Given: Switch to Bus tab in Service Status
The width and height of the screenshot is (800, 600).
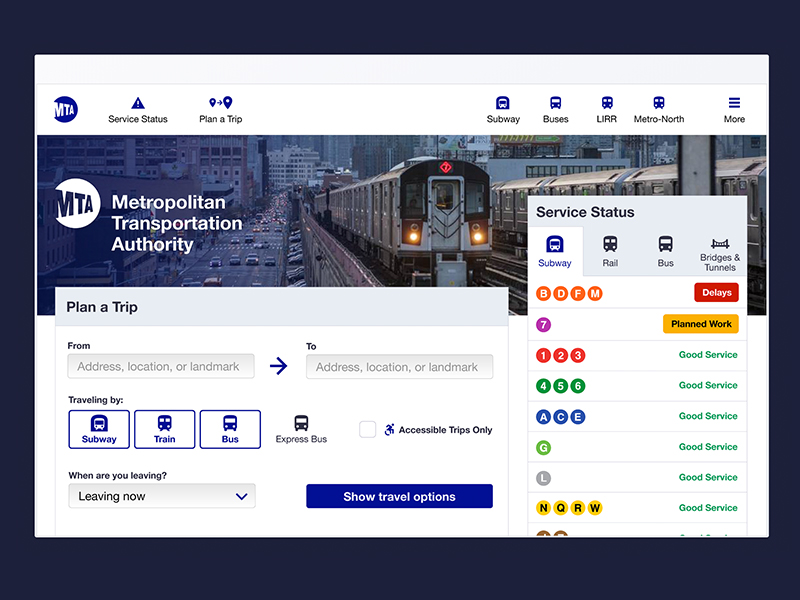Looking at the screenshot, I should tap(665, 252).
